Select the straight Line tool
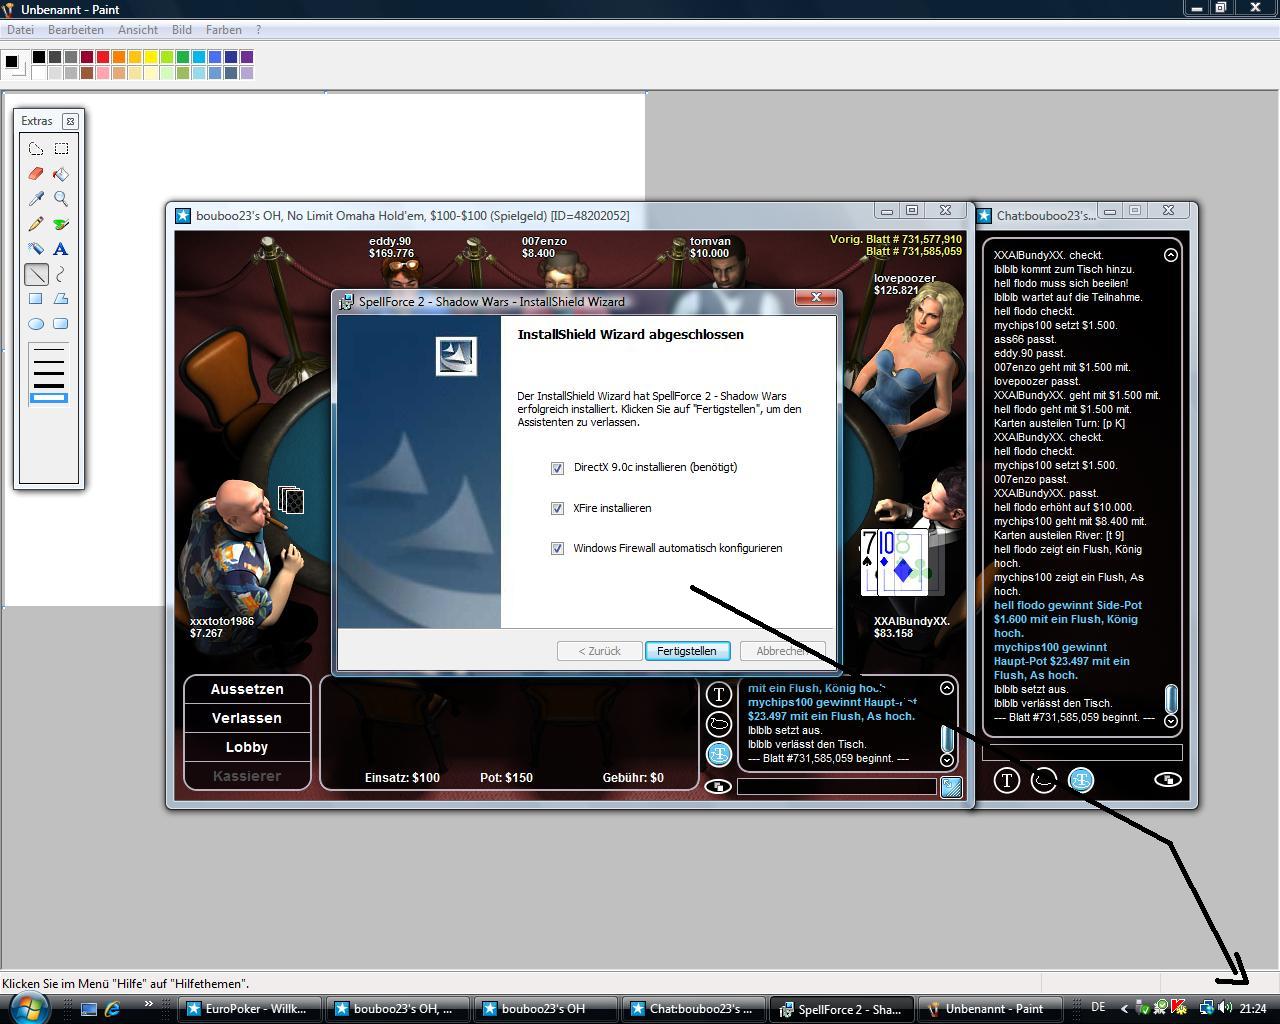 pos(36,274)
